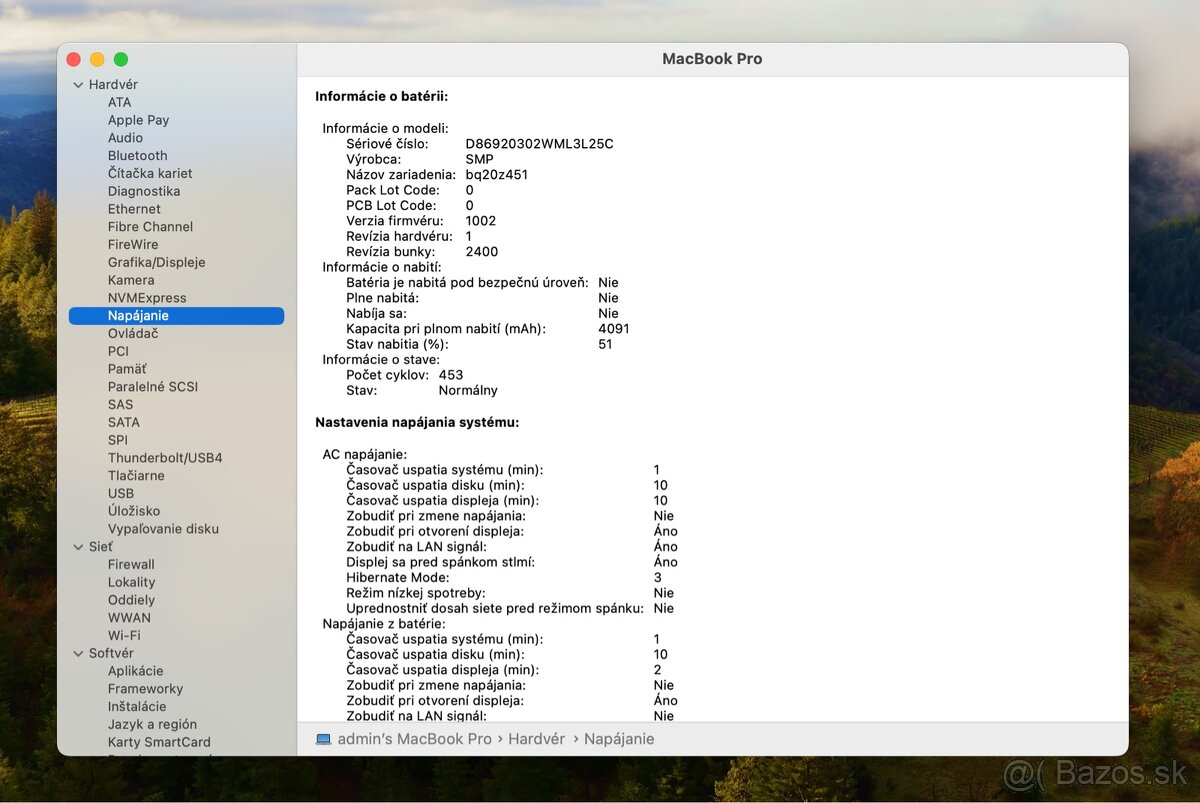Screen dimensions: 1200x803
Task: Show USB device information
Action: (121, 493)
